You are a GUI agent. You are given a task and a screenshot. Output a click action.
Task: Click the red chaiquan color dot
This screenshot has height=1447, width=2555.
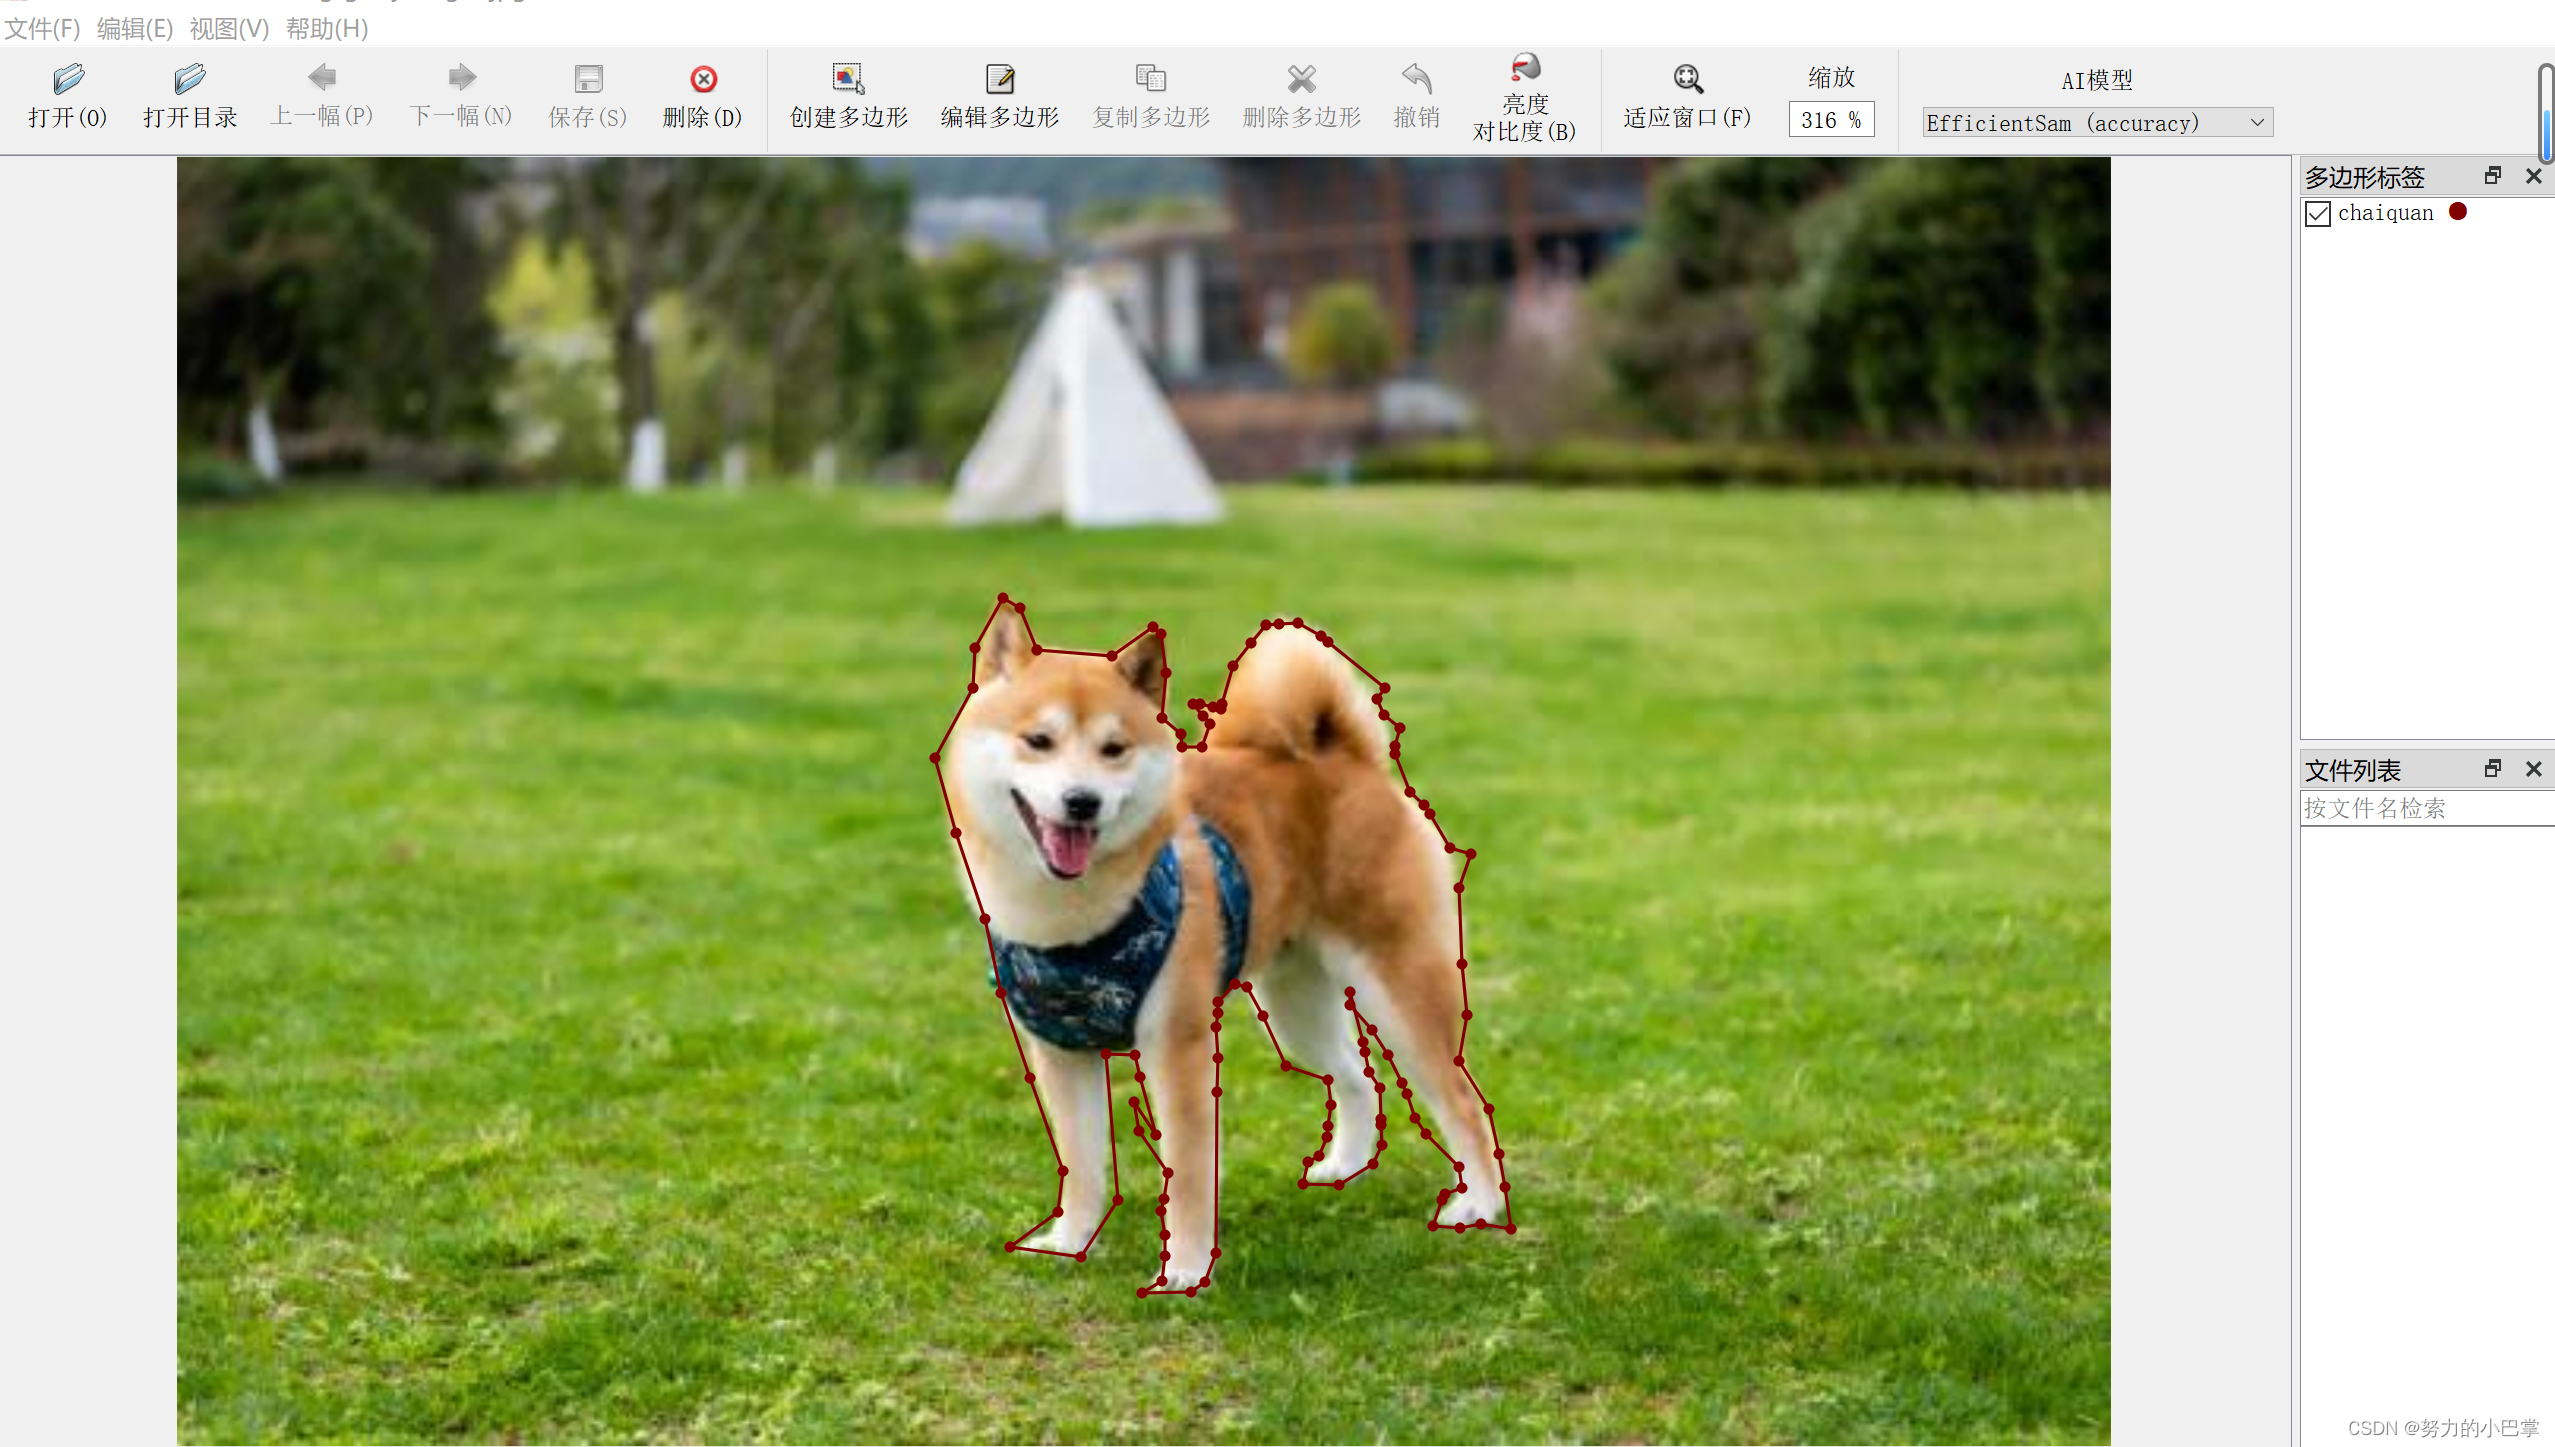click(2458, 212)
